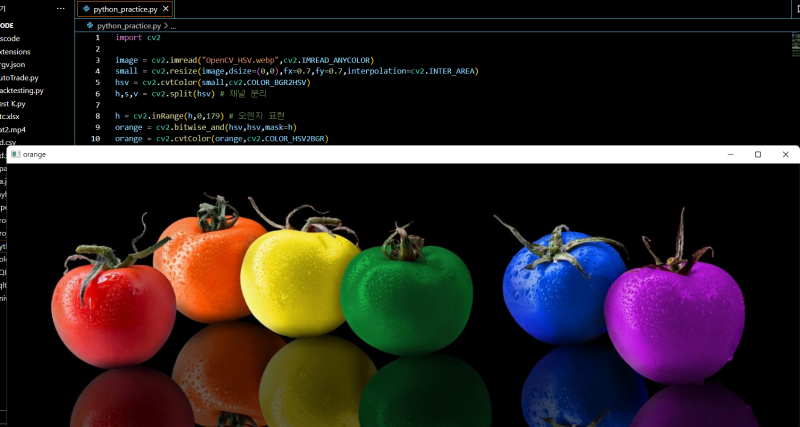Click cv2.COLOR_BGR2HSV on line 5
The height and width of the screenshot is (427, 800).
pos(269,83)
